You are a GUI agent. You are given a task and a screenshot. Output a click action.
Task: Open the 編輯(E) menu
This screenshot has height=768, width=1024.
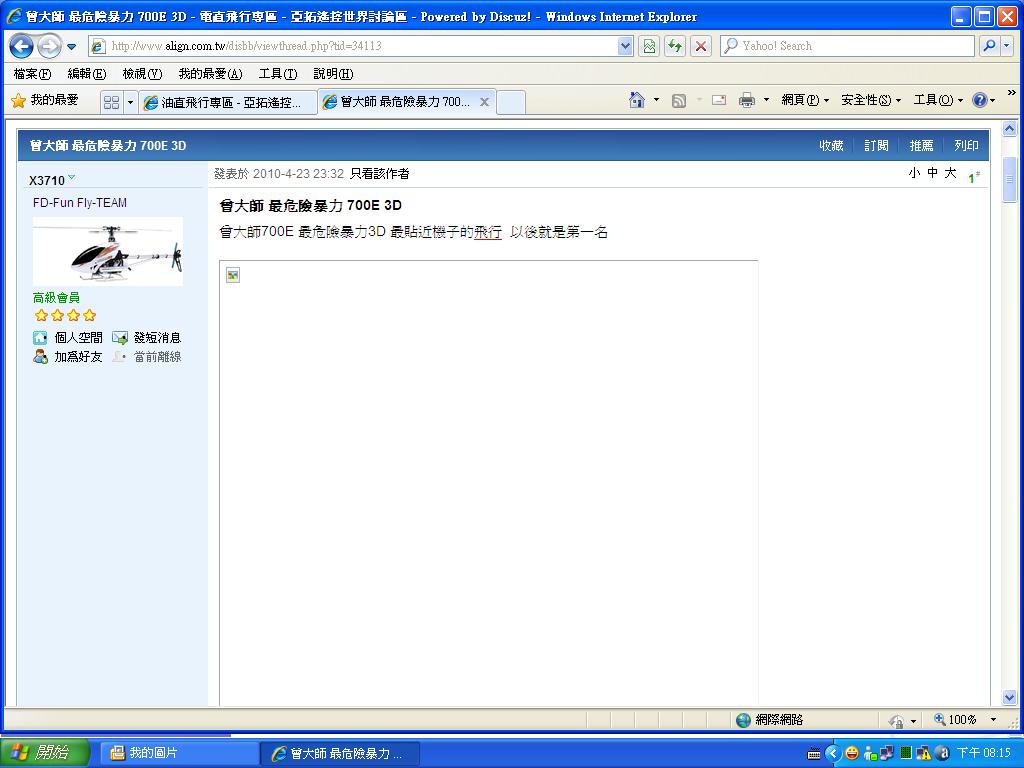pos(86,74)
